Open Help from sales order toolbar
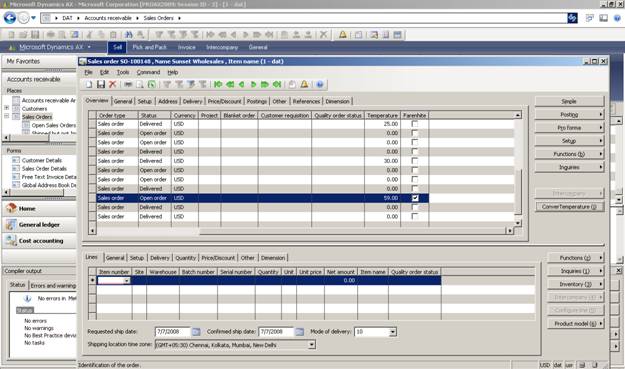 pyautogui.click(x=320, y=84)
